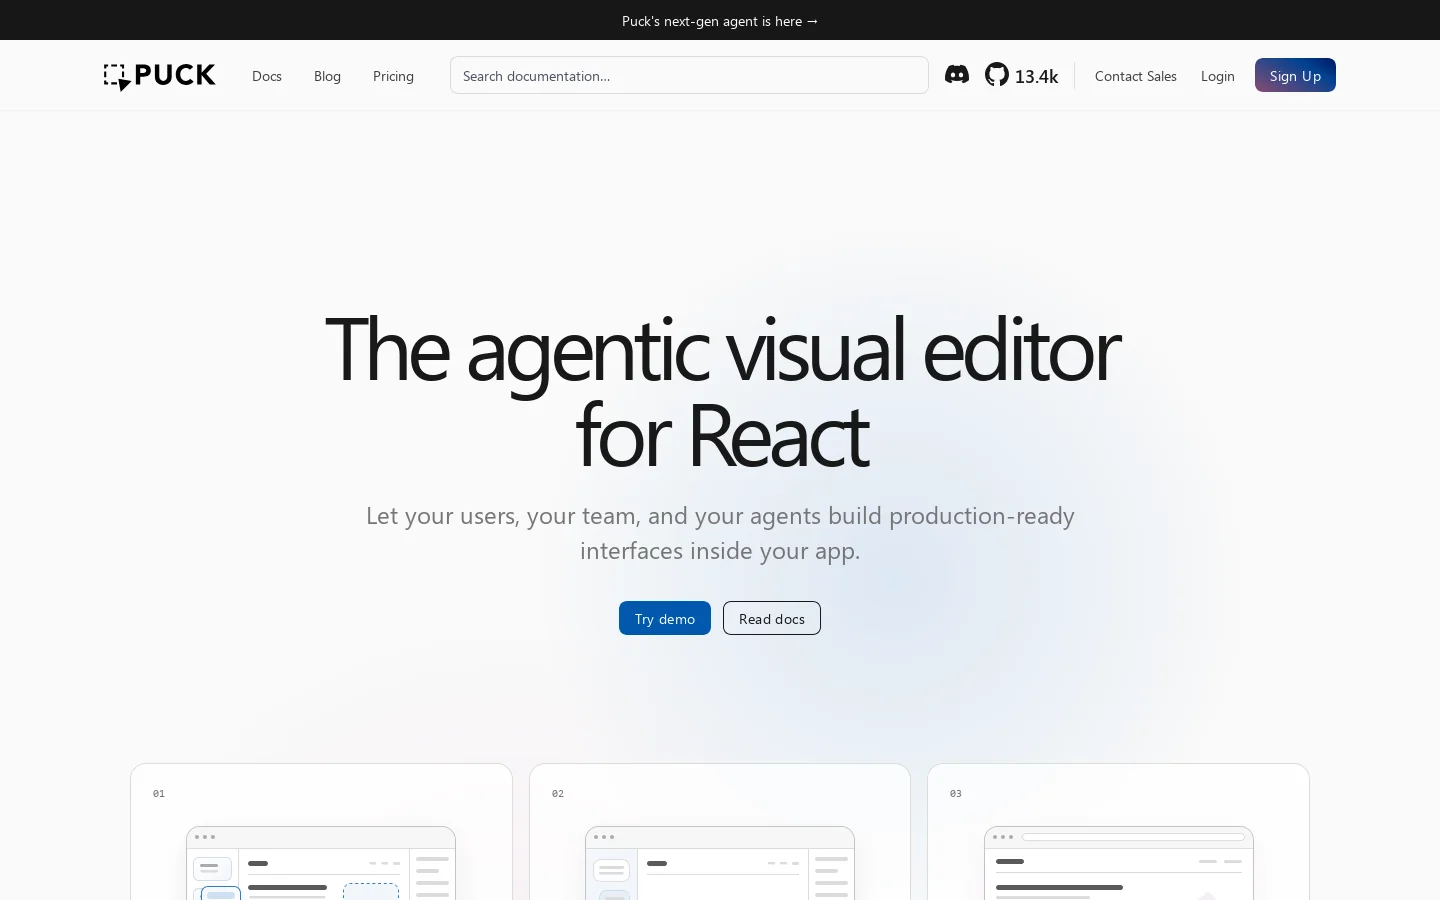Click the 'Let your users, your team' subtitle

click(x=720, y=533)
